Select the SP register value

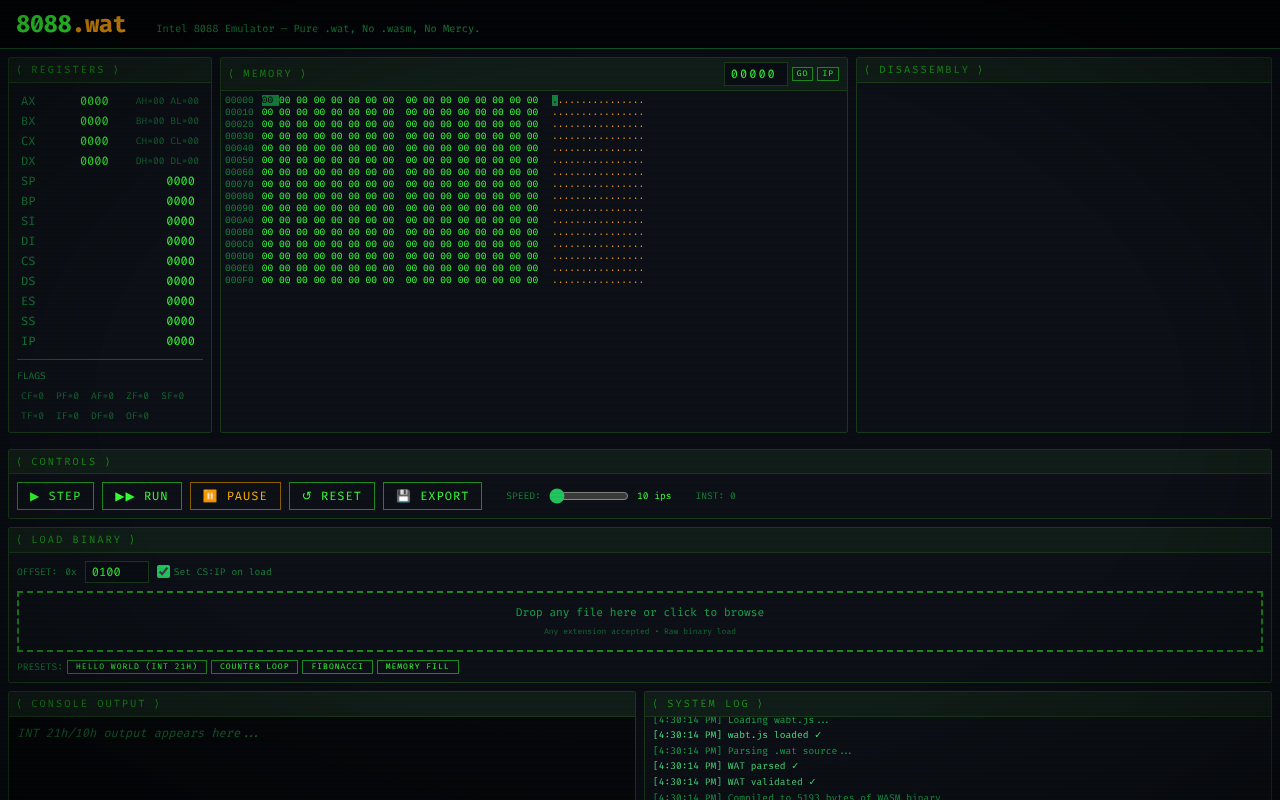pyautogui.click(x=181, y=181)
